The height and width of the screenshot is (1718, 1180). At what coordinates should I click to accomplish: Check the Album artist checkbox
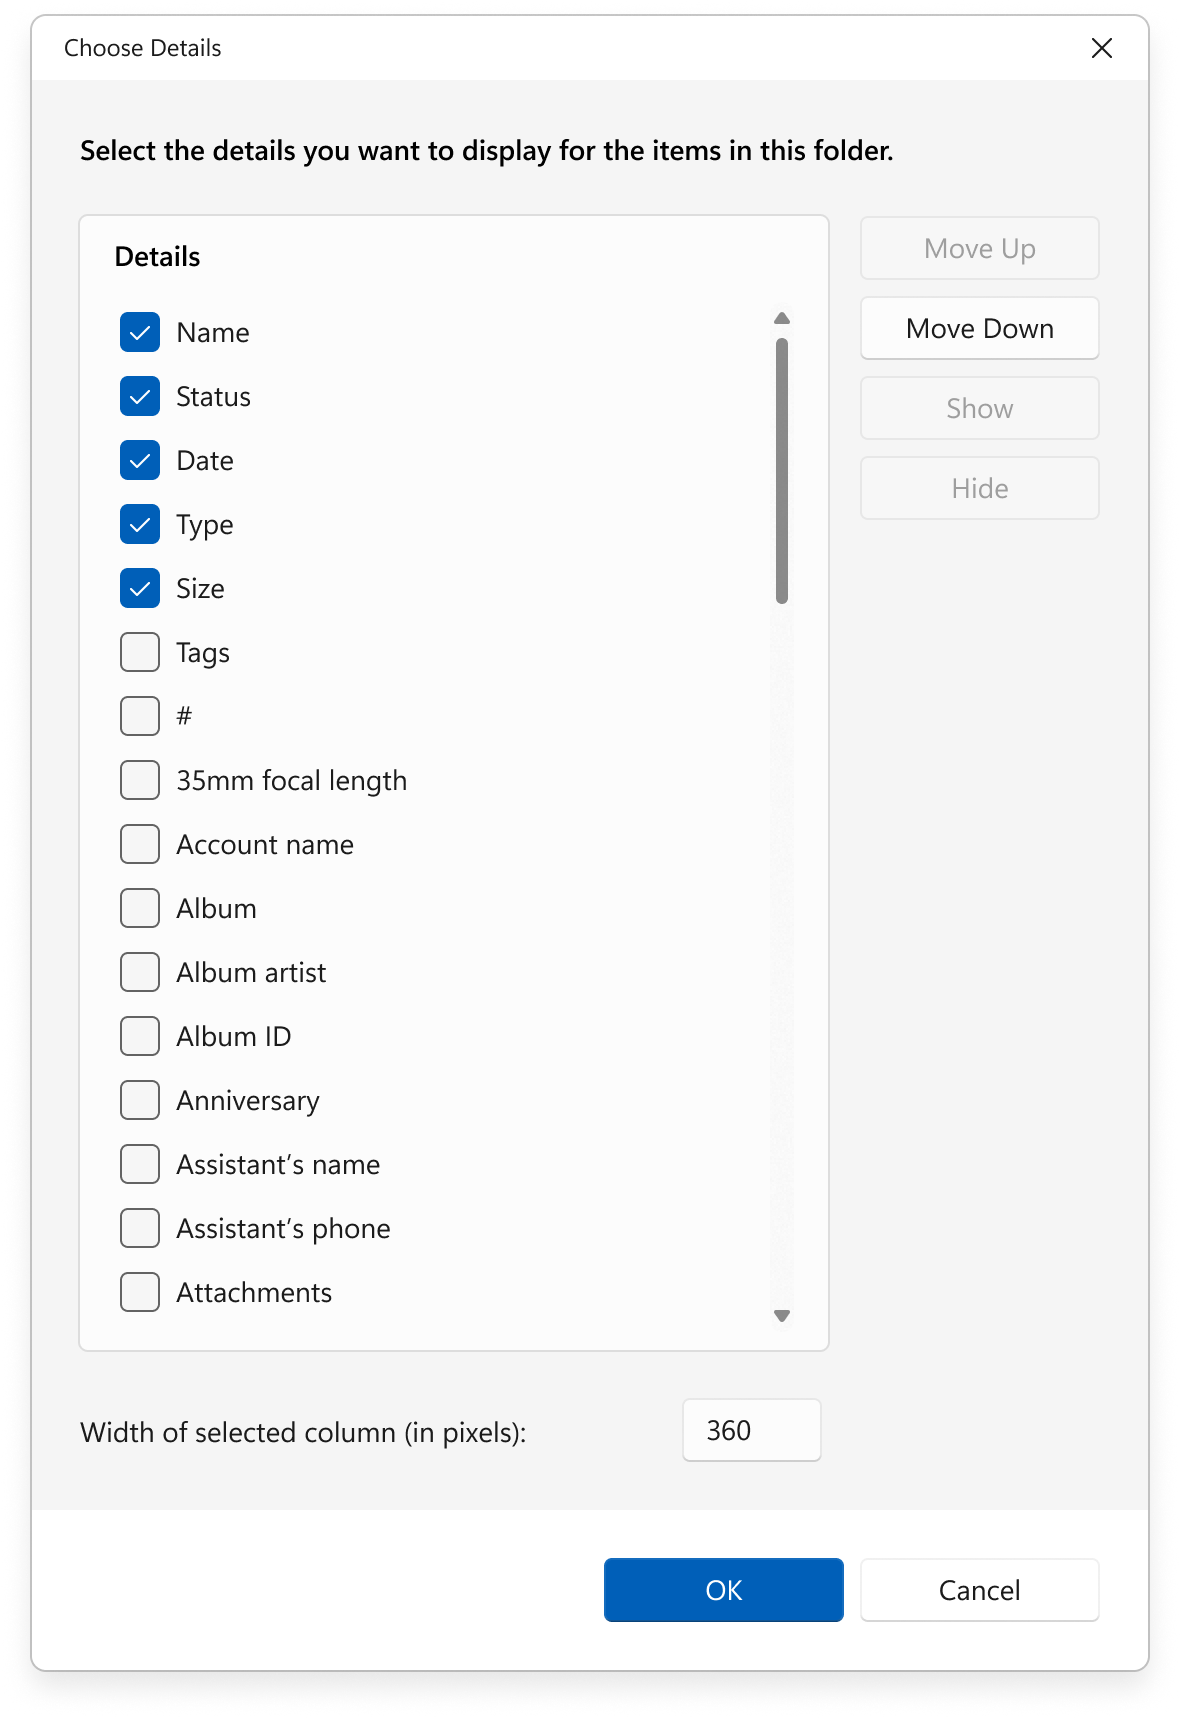pos(139,972)
